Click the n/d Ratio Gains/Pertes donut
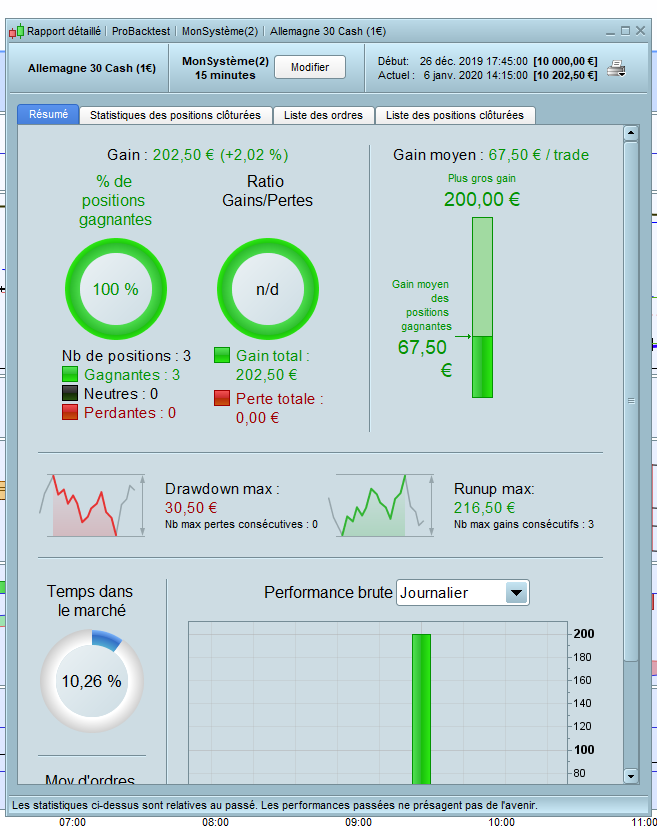The image size is (657, 826). (268, 289)
